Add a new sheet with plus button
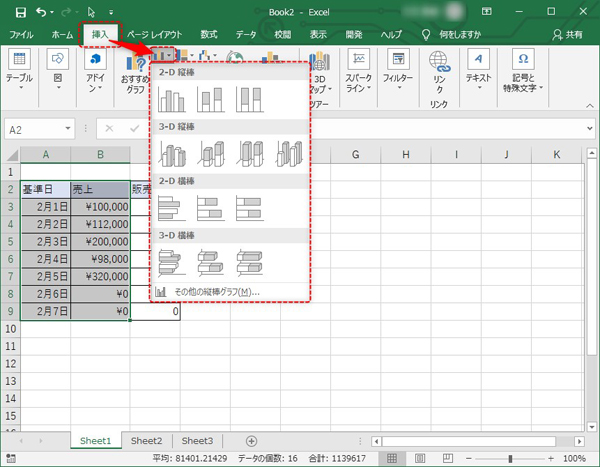Viewport: 600px width, 467px height. 251,441
